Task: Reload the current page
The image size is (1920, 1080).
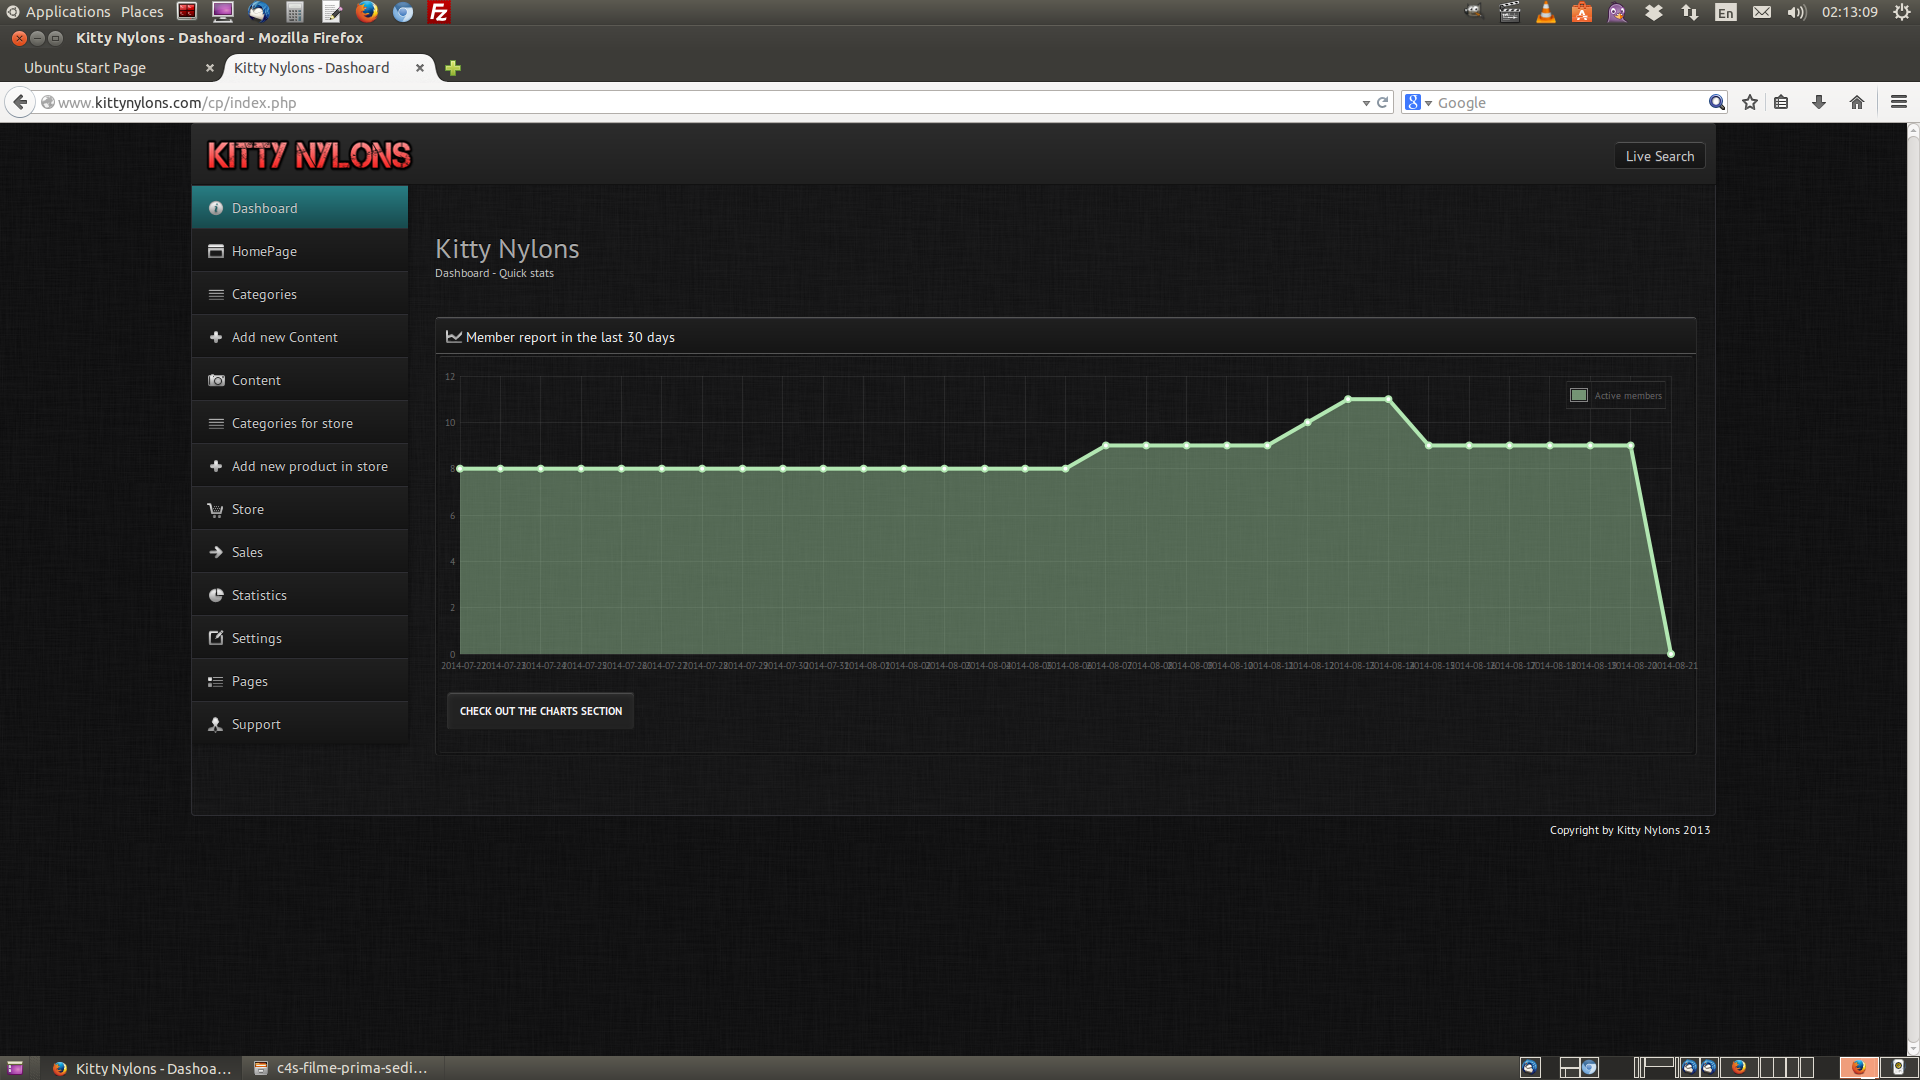Action: coord(1383,102)
